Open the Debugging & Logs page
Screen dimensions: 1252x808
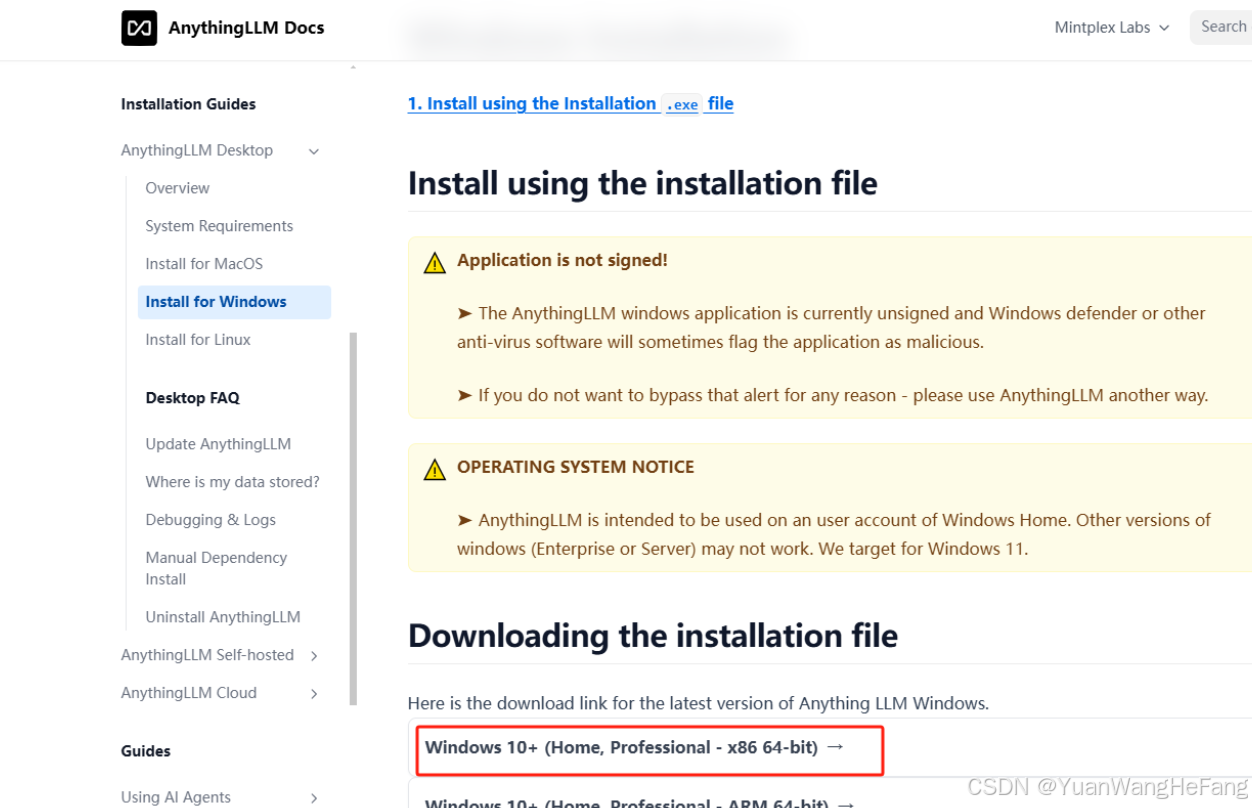click(210, 520)
